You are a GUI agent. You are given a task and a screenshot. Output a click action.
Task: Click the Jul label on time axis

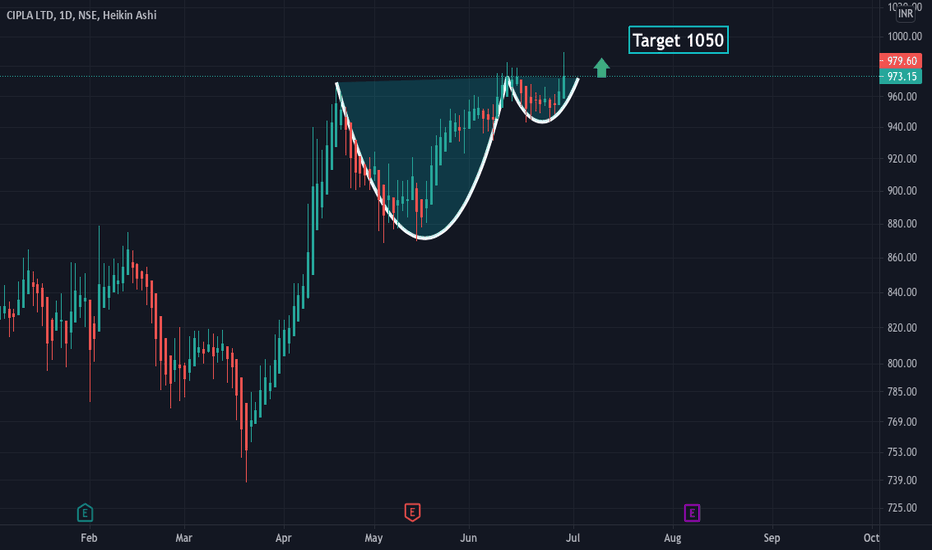point(573,538)
